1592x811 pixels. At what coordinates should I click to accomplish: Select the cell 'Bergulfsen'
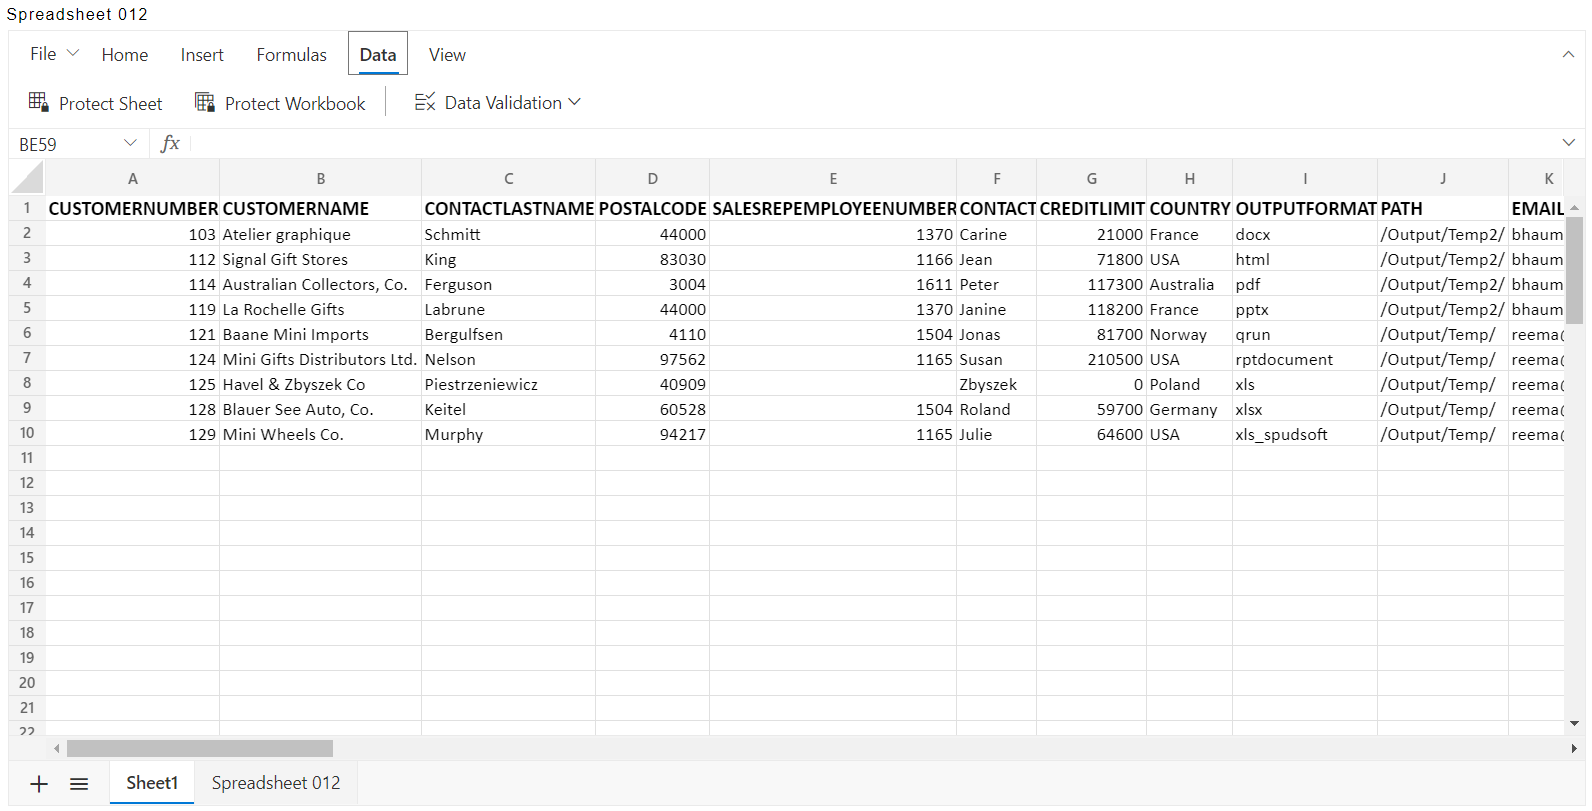pos(508,334)
